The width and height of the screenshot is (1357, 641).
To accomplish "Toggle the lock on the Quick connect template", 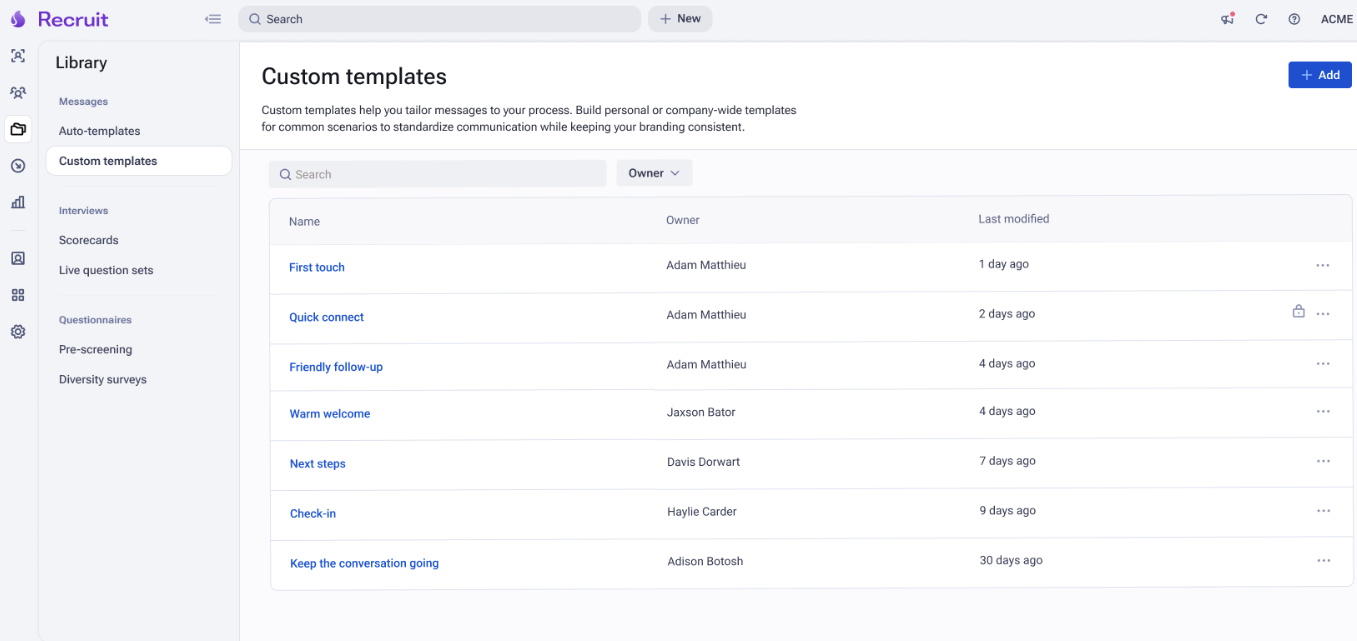I will [1298, 311].
